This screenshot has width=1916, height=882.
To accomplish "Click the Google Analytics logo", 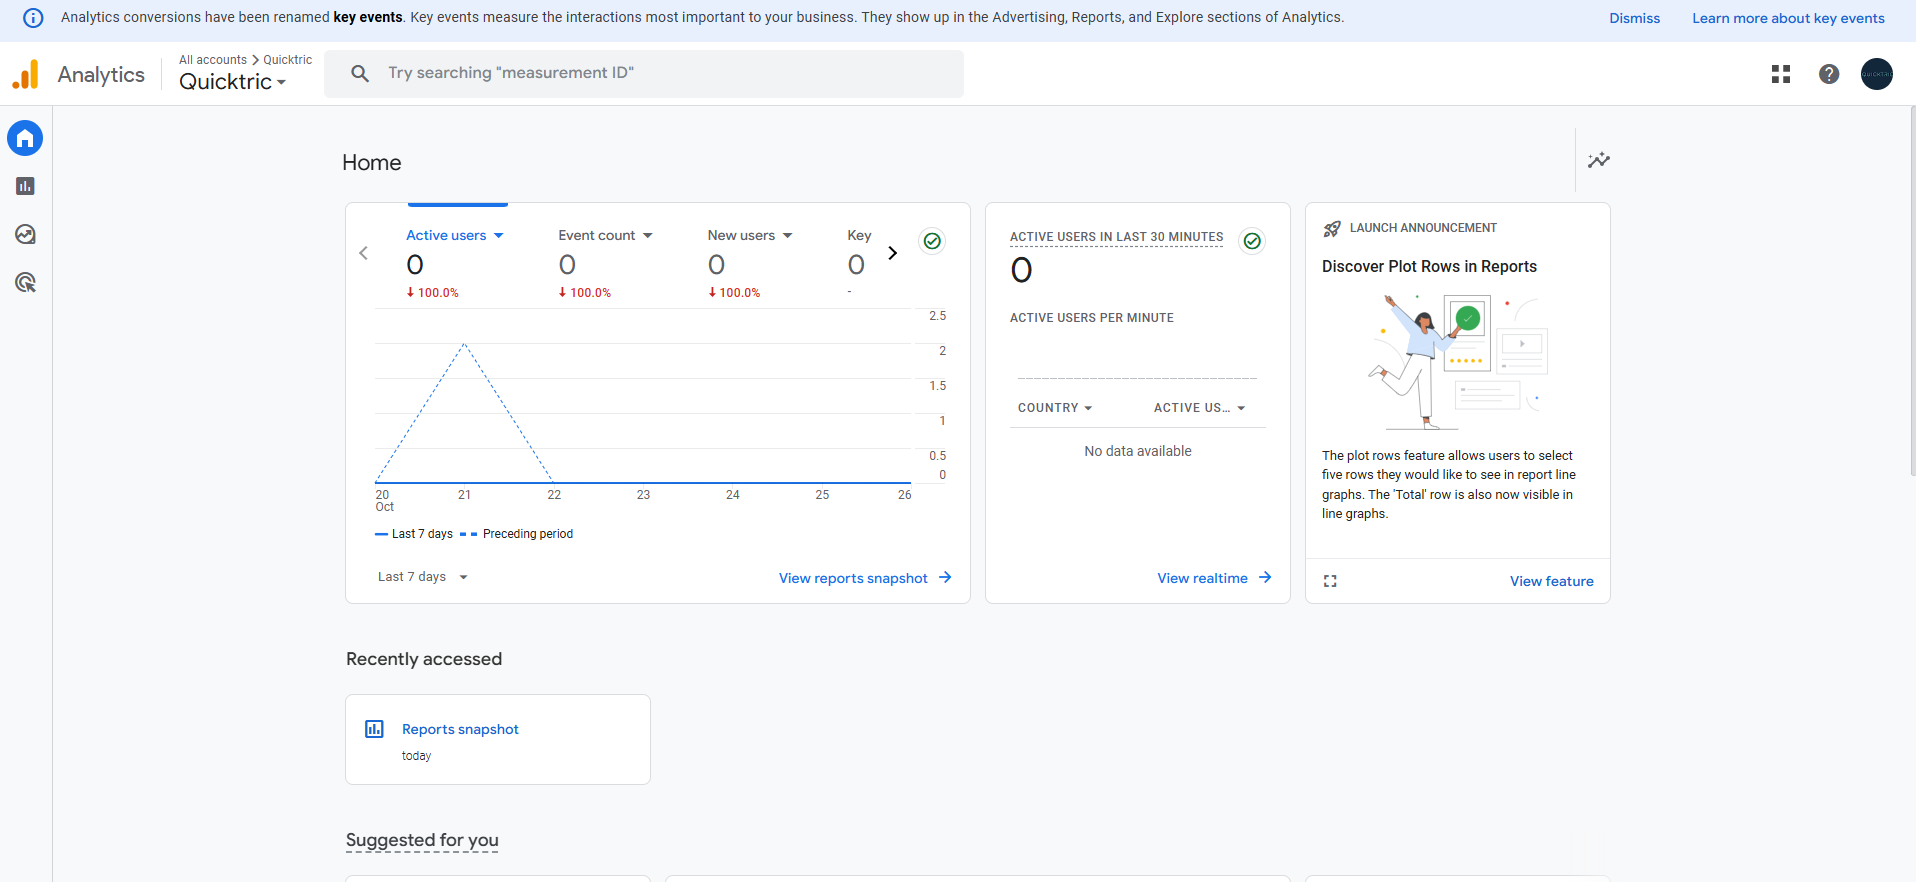I will click(x=25, y=74).
